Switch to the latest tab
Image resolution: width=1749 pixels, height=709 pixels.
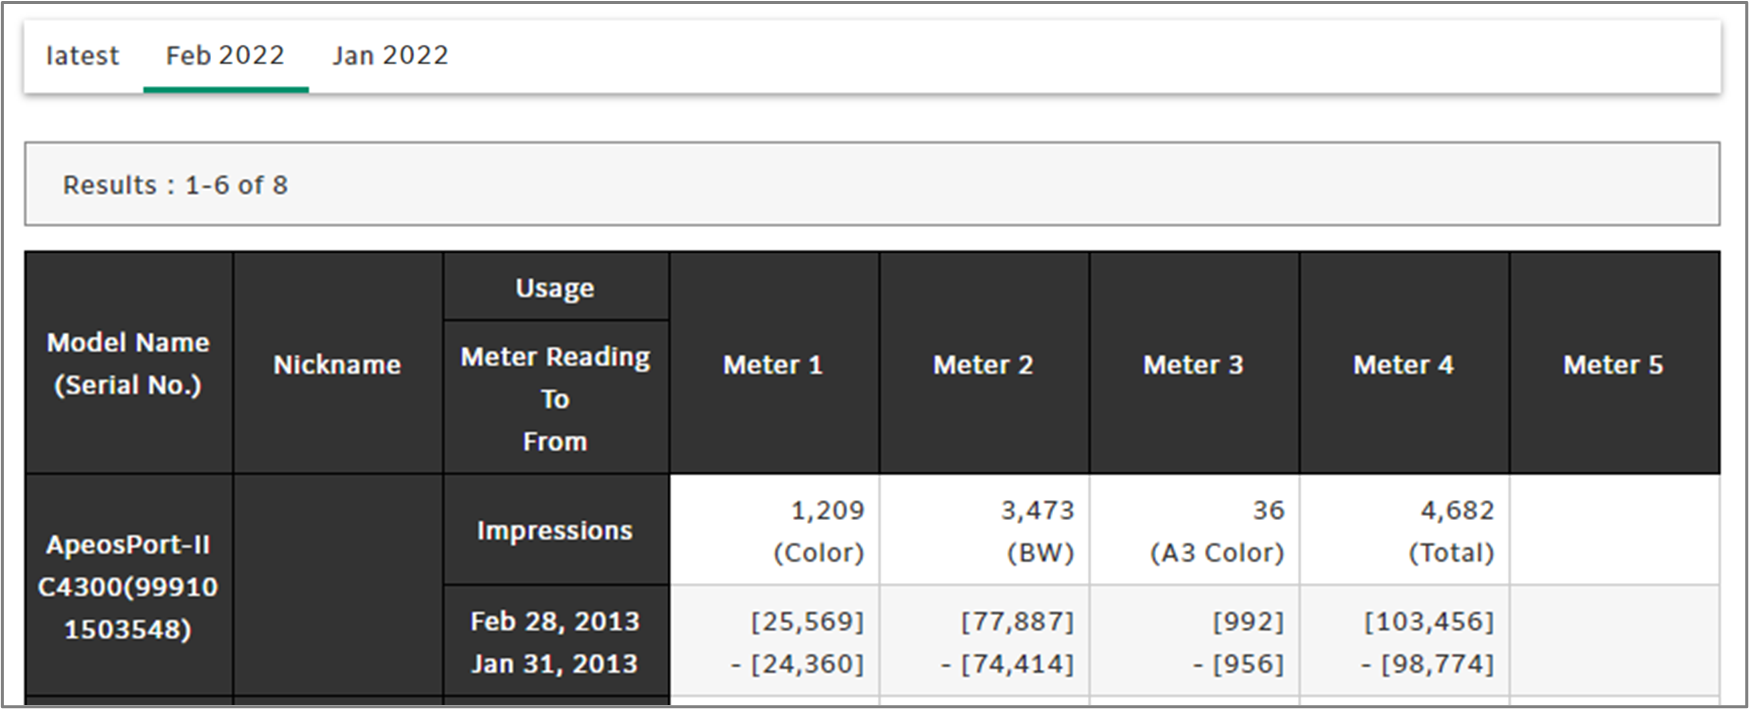pos(82,56)
